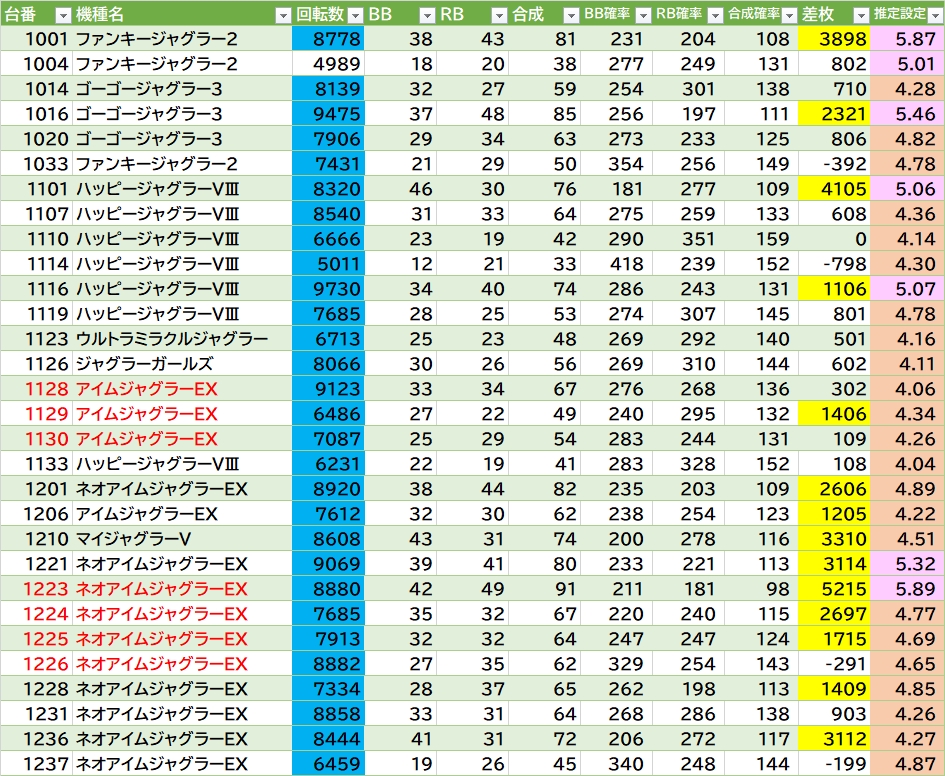The image size is (945, 776).
Task: Open the 機種名 column filter dropdown
Action: (283, 15)
